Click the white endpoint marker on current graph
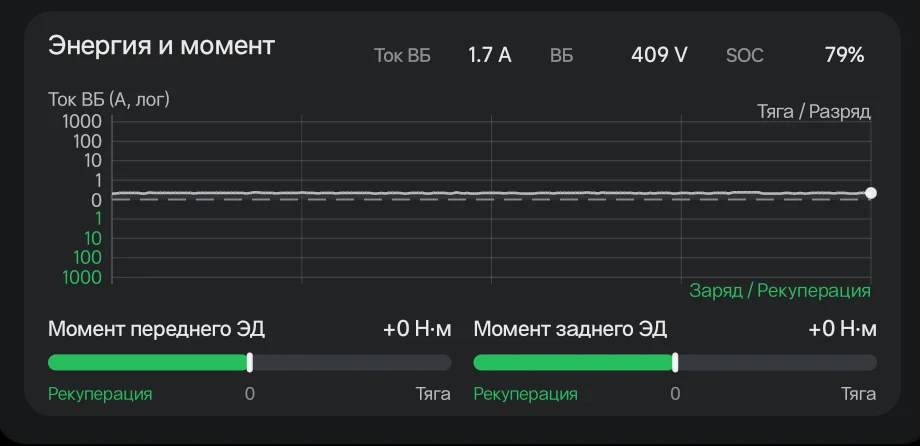 pyautogui.click(x=871, y=193)
